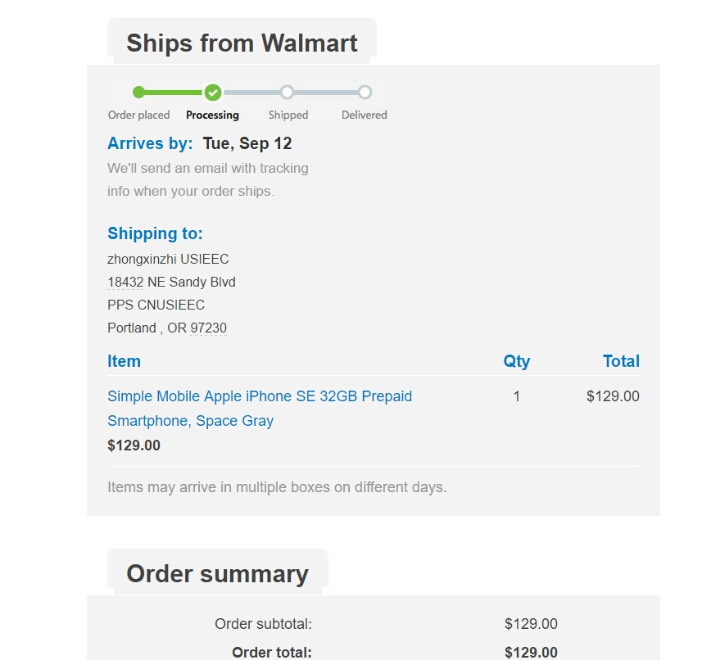Click the Qty column header
The width and height of the screenshot is (720, 660).
517,361
